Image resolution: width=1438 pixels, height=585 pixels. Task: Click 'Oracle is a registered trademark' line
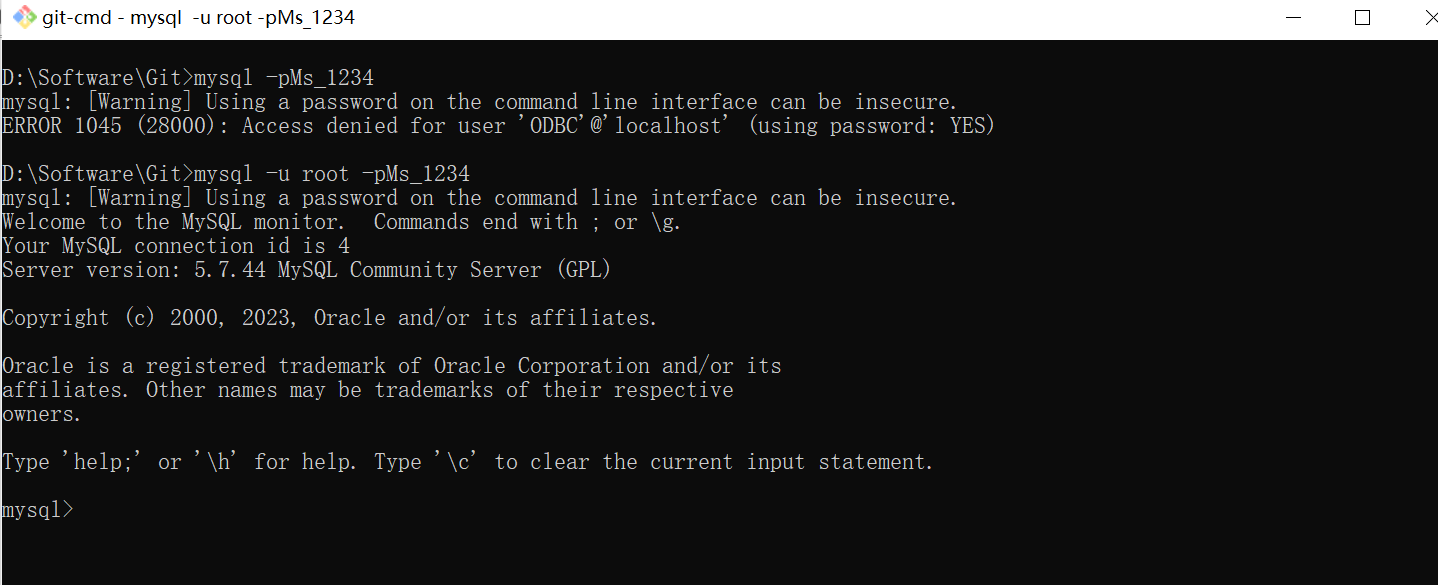pyautogui.click(x=391, y=366)
